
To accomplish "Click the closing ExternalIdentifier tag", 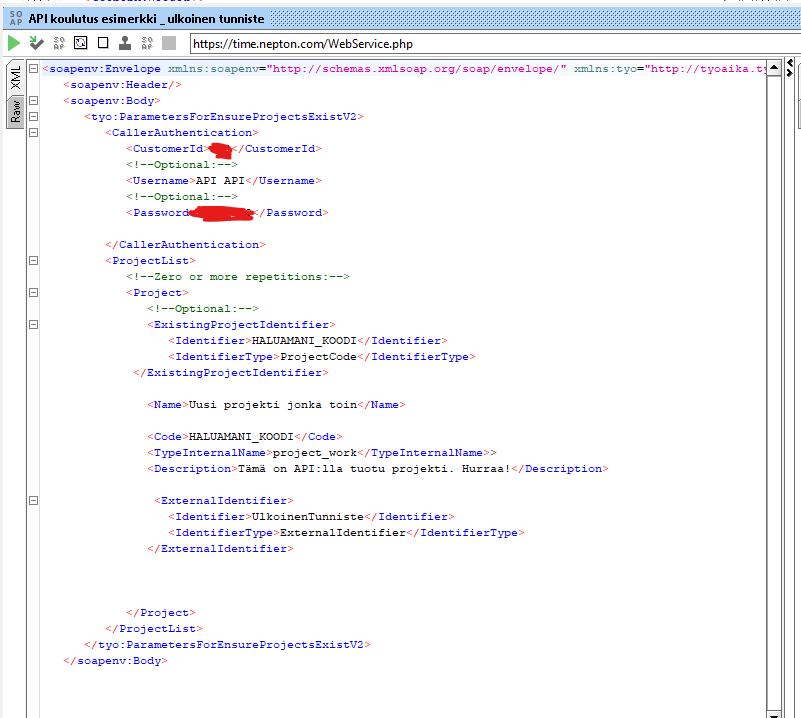I will pos(220,549).
